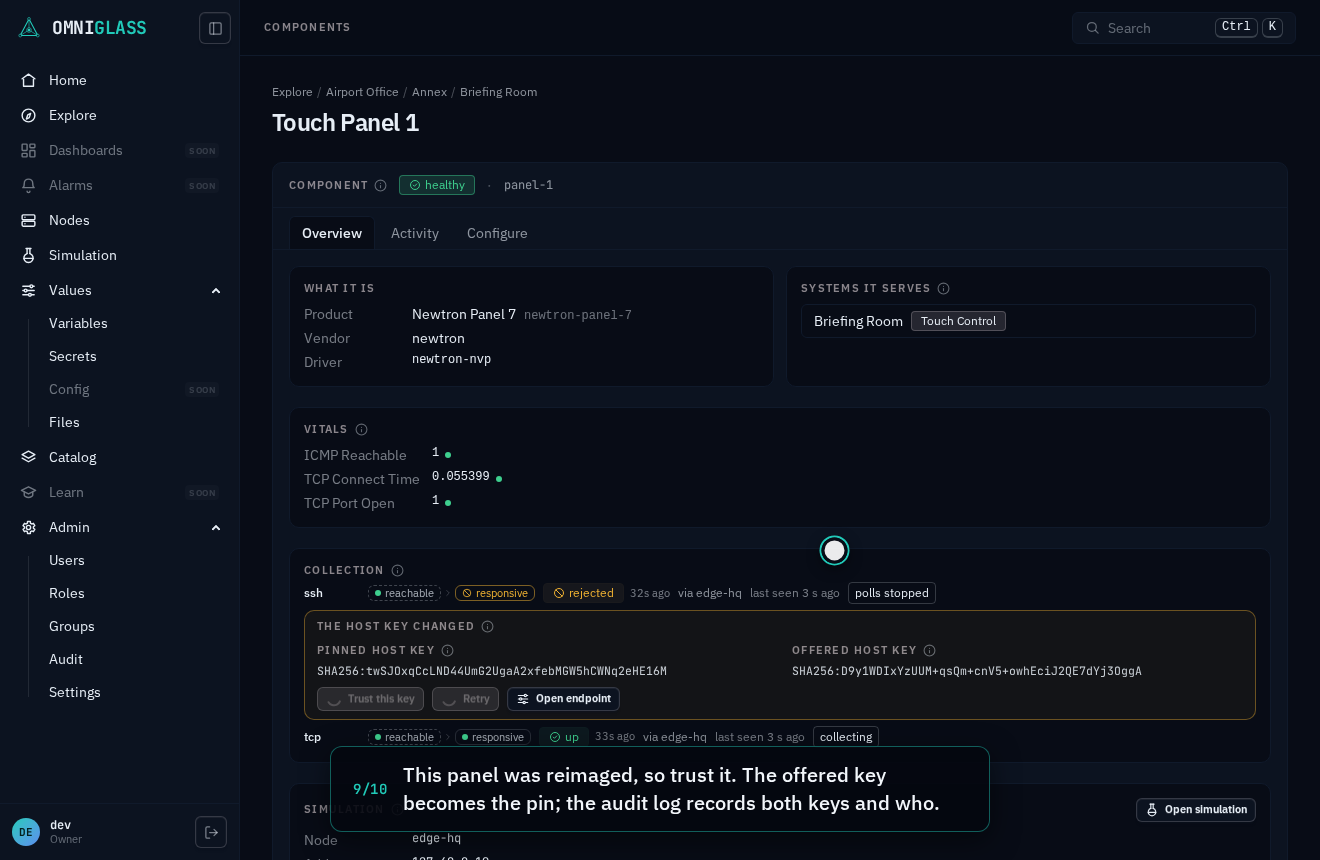
Task: Click the Open simulation button
Action: click(x=1196, y=810)
